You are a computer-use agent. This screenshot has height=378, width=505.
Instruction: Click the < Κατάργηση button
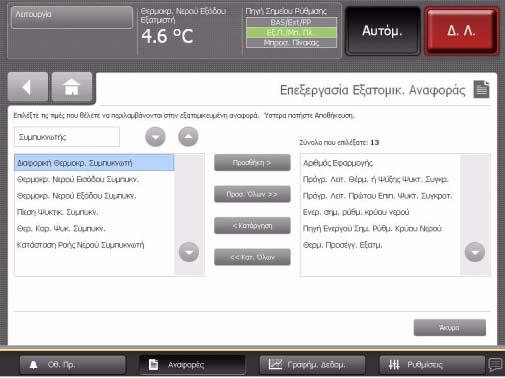(252, 226)
